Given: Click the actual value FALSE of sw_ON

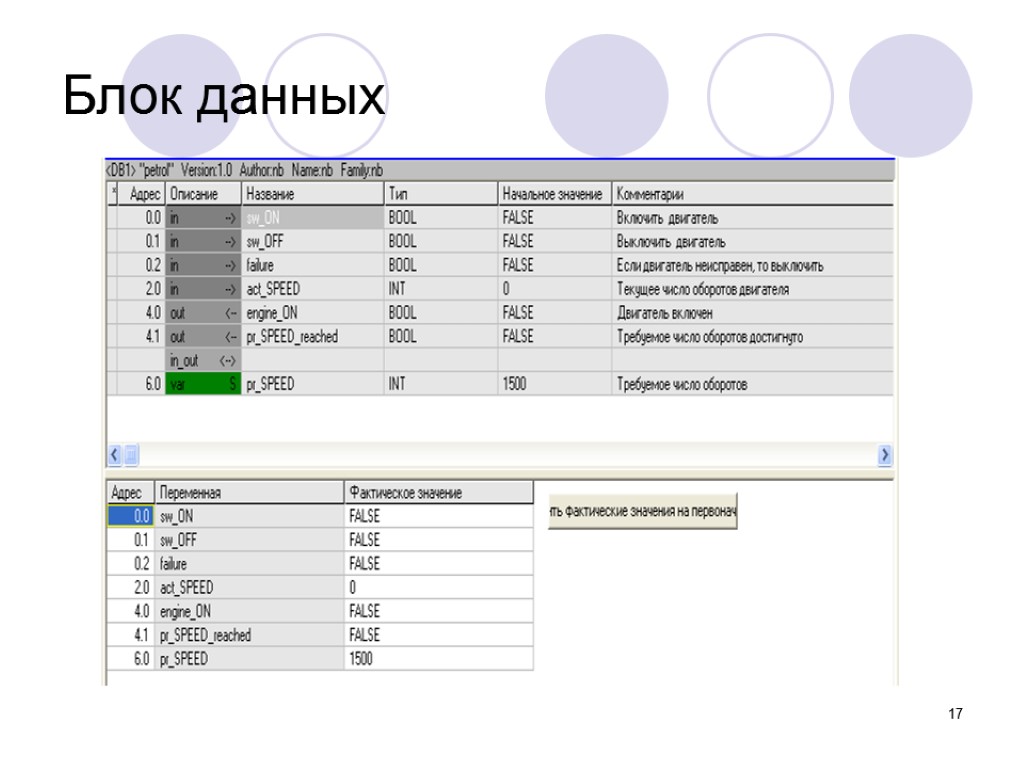Looking at the screenshot, I should pos(439,516).
